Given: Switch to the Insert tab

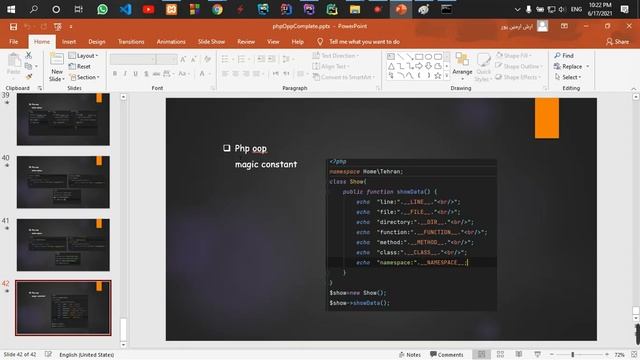Looking at the screenshot, I should [69, 42].
